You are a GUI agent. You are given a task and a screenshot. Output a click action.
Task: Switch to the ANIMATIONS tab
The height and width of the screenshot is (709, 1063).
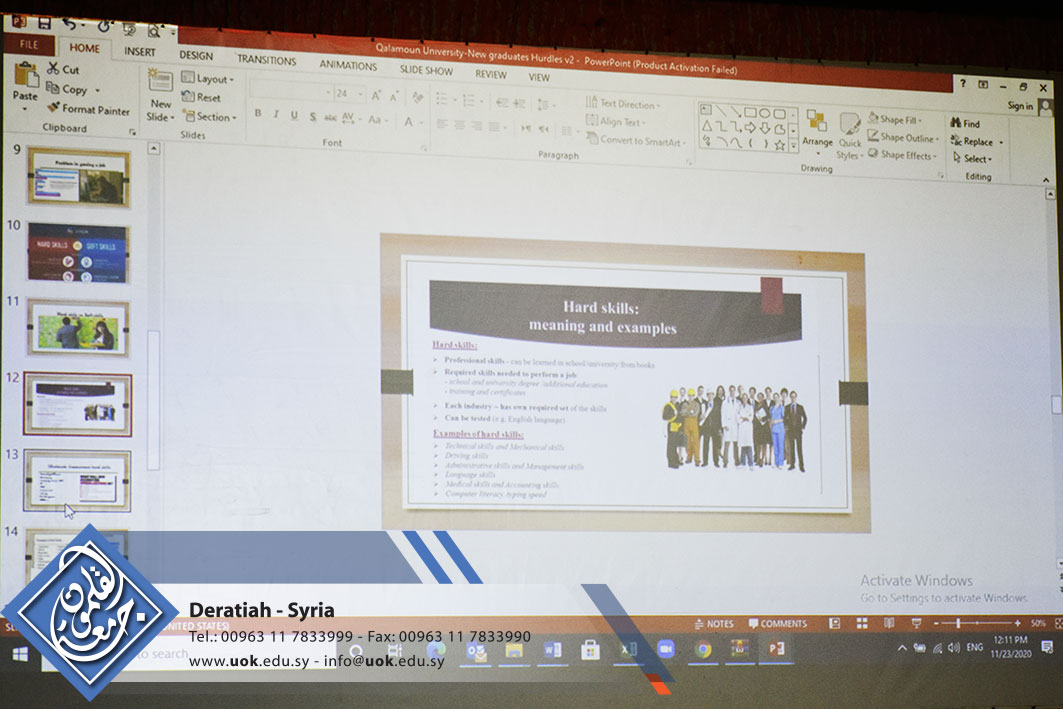348,65
